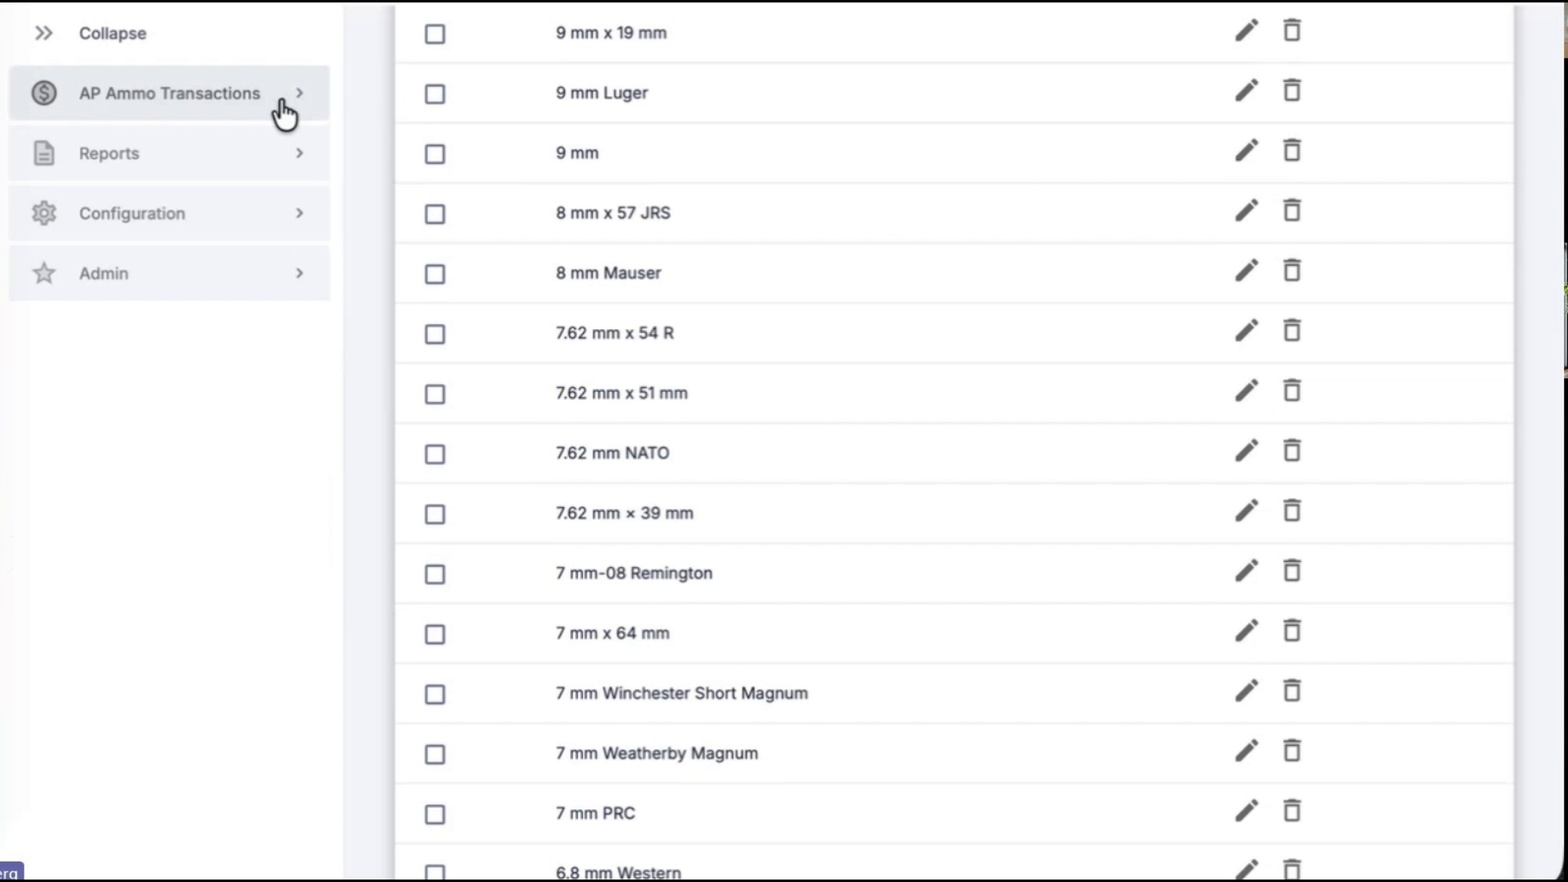Click pencil icon for 7.62 mm NATO
Viewport: 1568px width, 882px height.
(x=1246, y=451)
